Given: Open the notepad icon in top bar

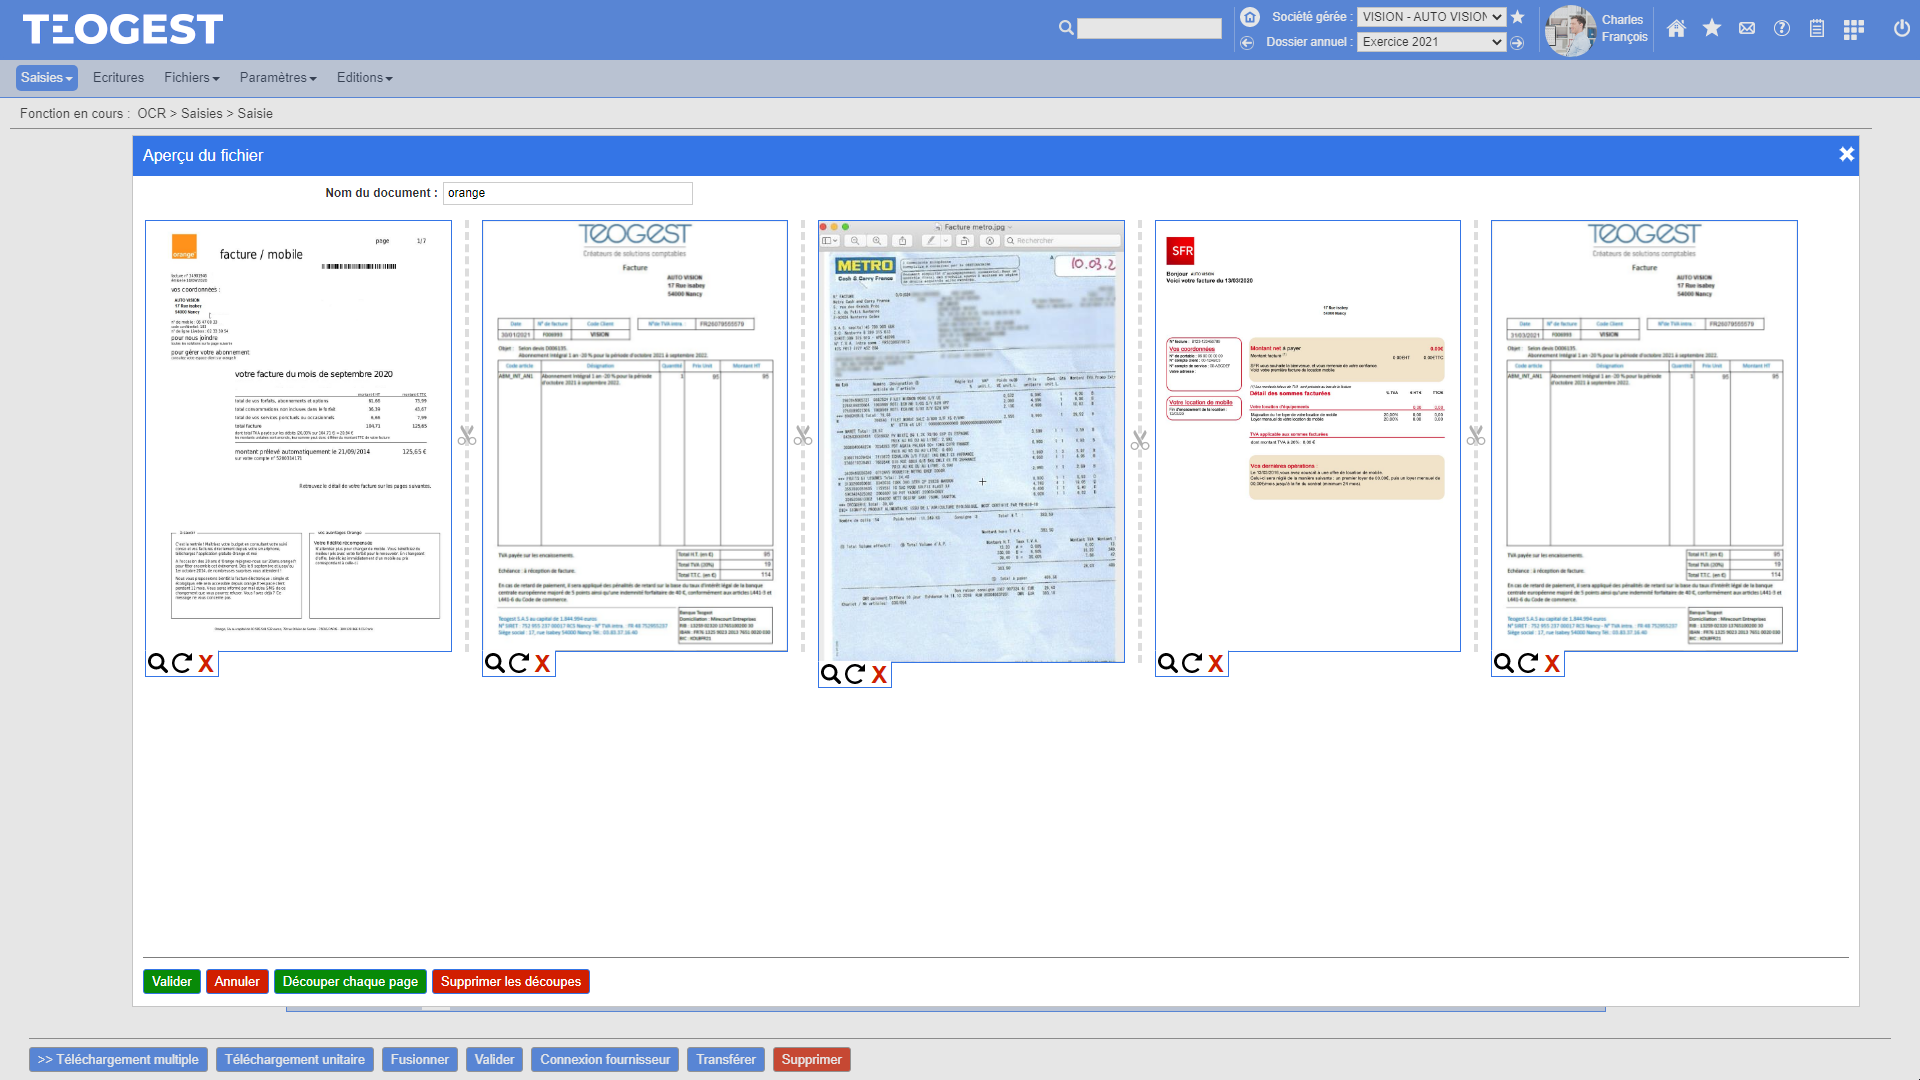Looking at the screenshot, I should pos(1817,29).
